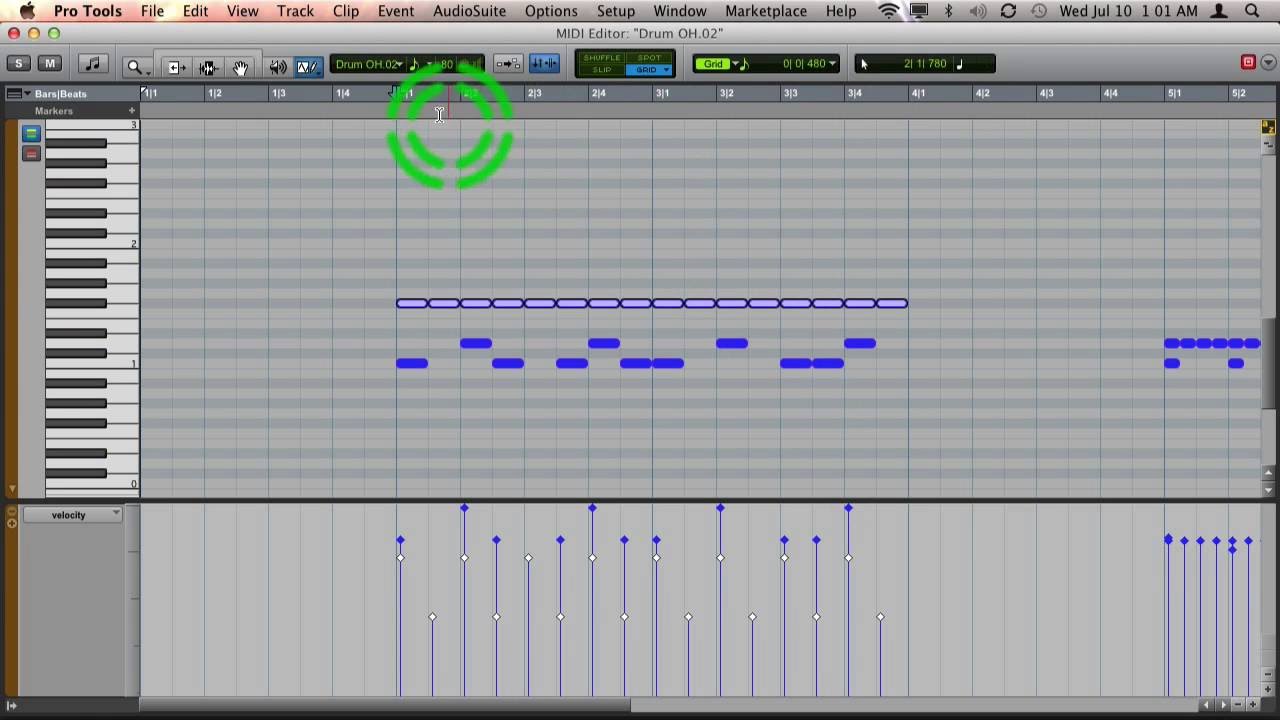The height and width of the screenshot is (720, 1280).
Task: Open the Track menu
Action: pyautogui.click(x=295, y=11)
